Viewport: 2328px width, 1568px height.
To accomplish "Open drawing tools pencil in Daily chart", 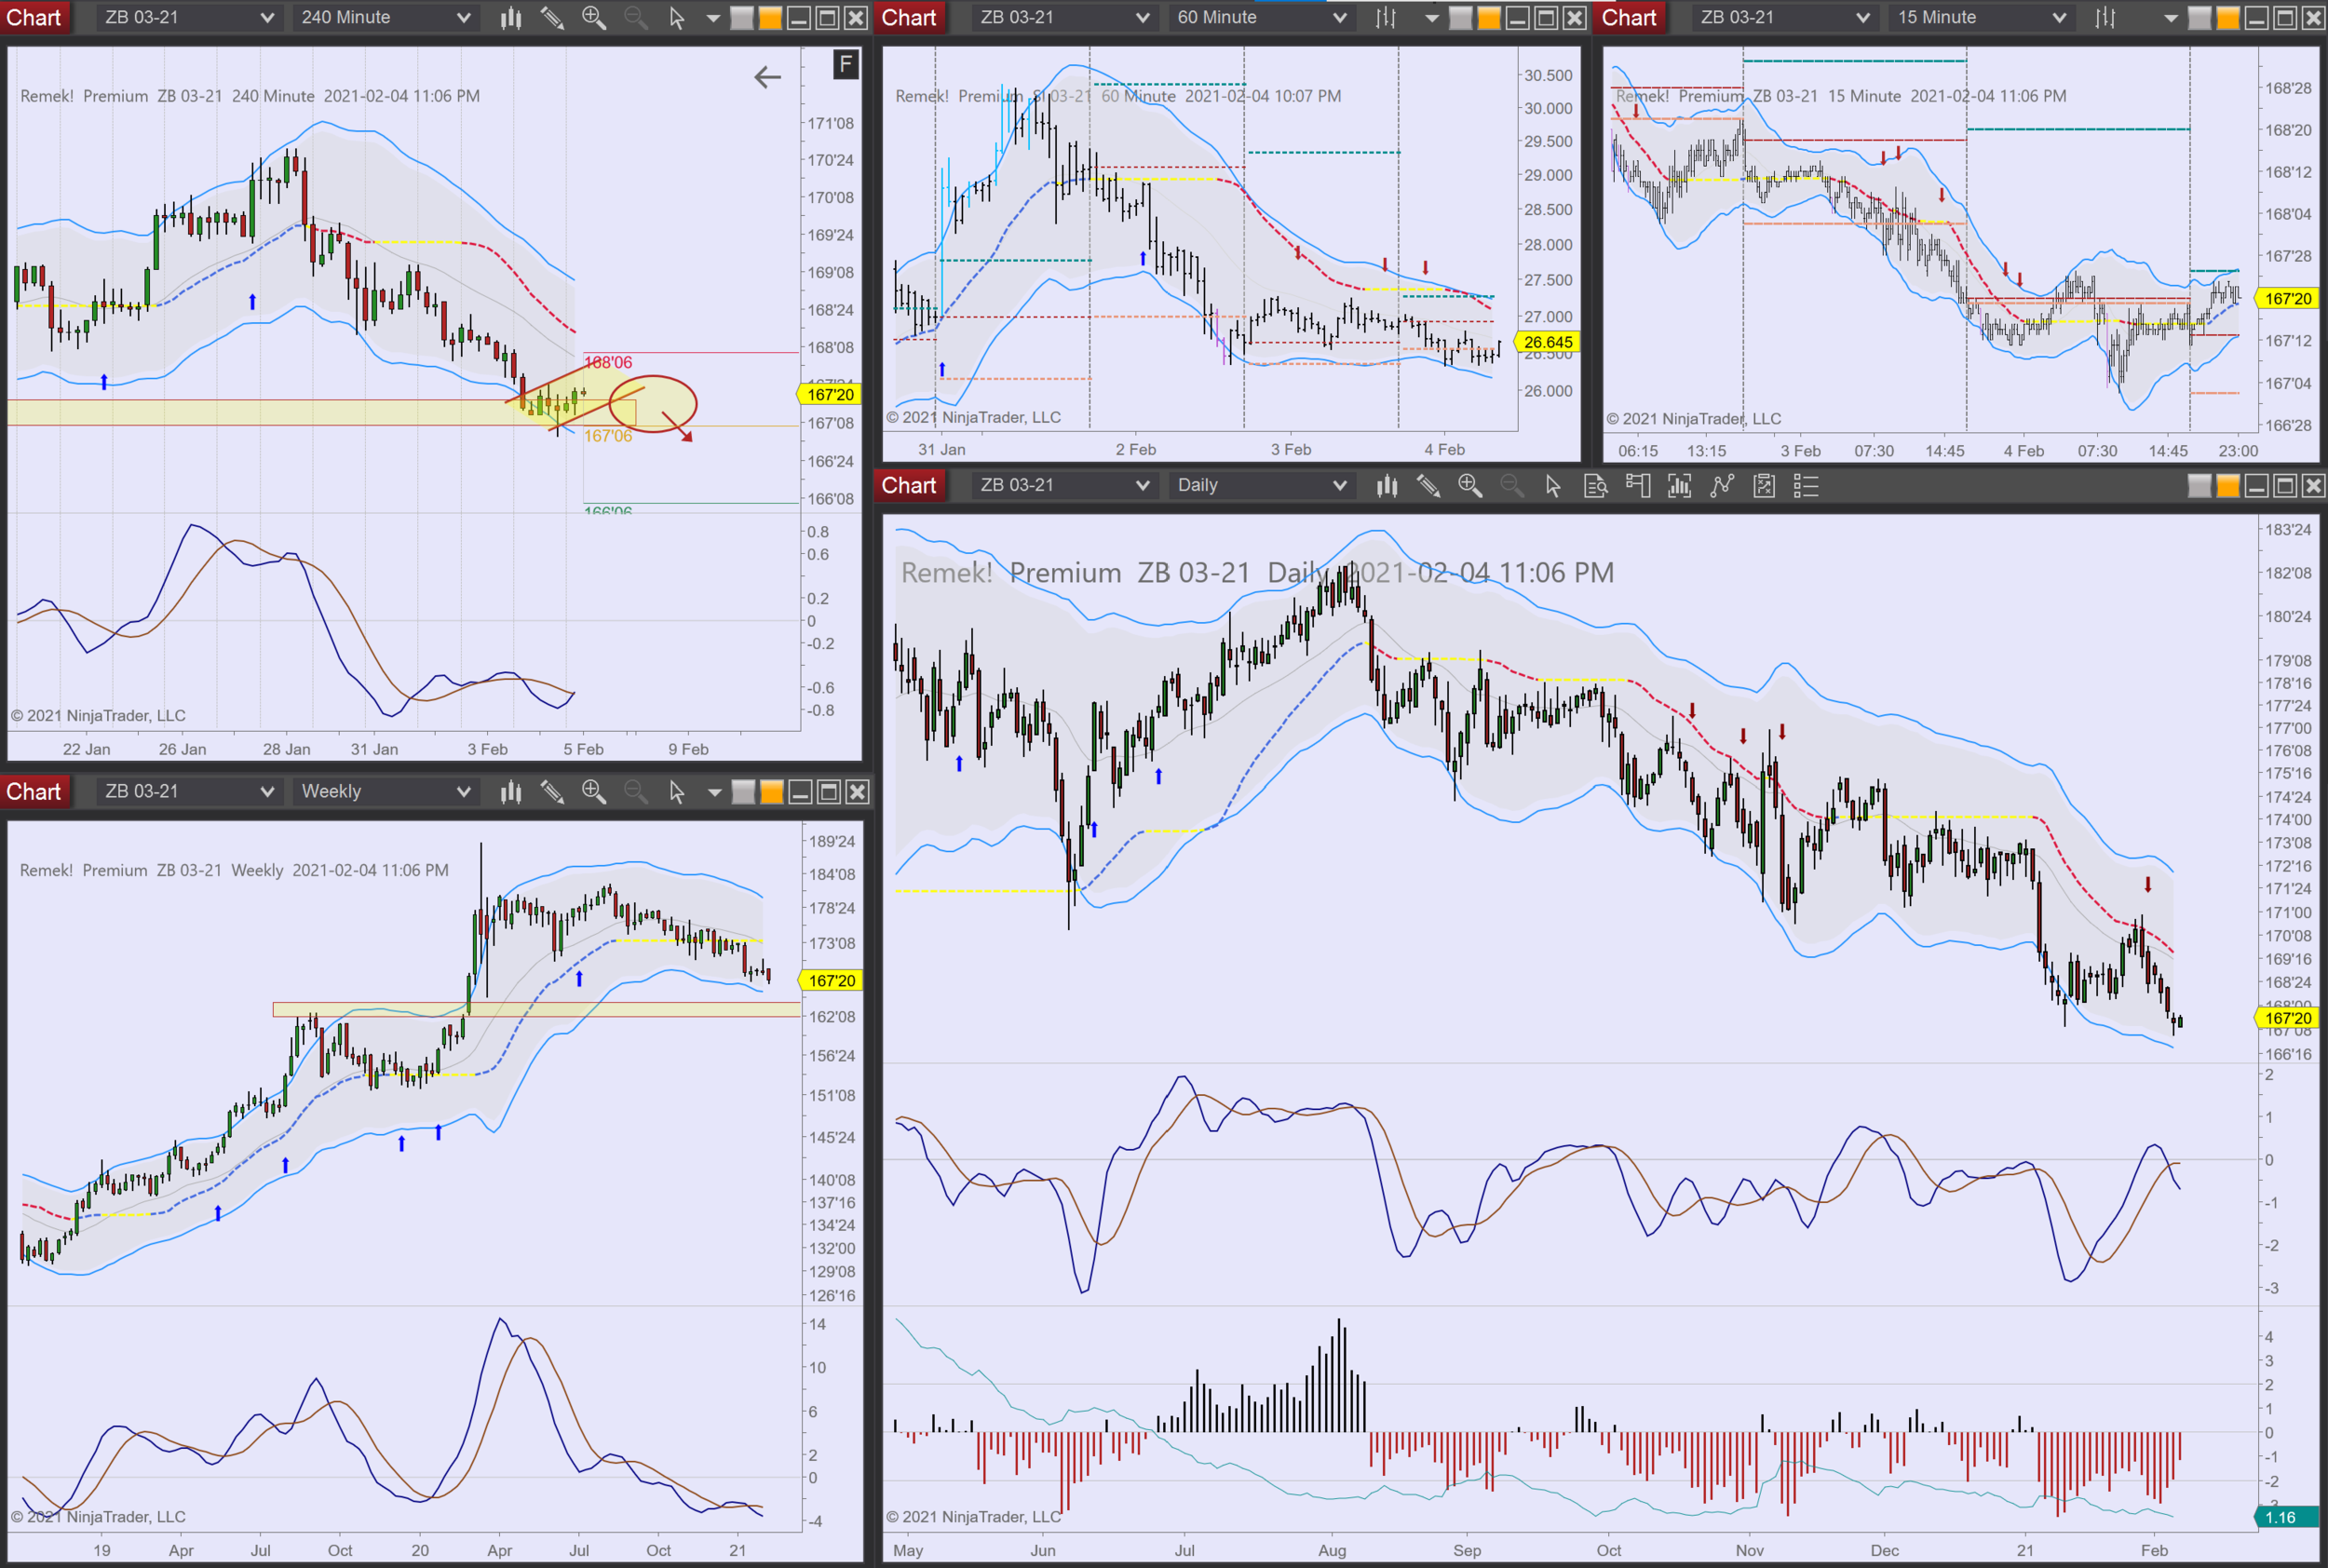I will coord(1428,486).
